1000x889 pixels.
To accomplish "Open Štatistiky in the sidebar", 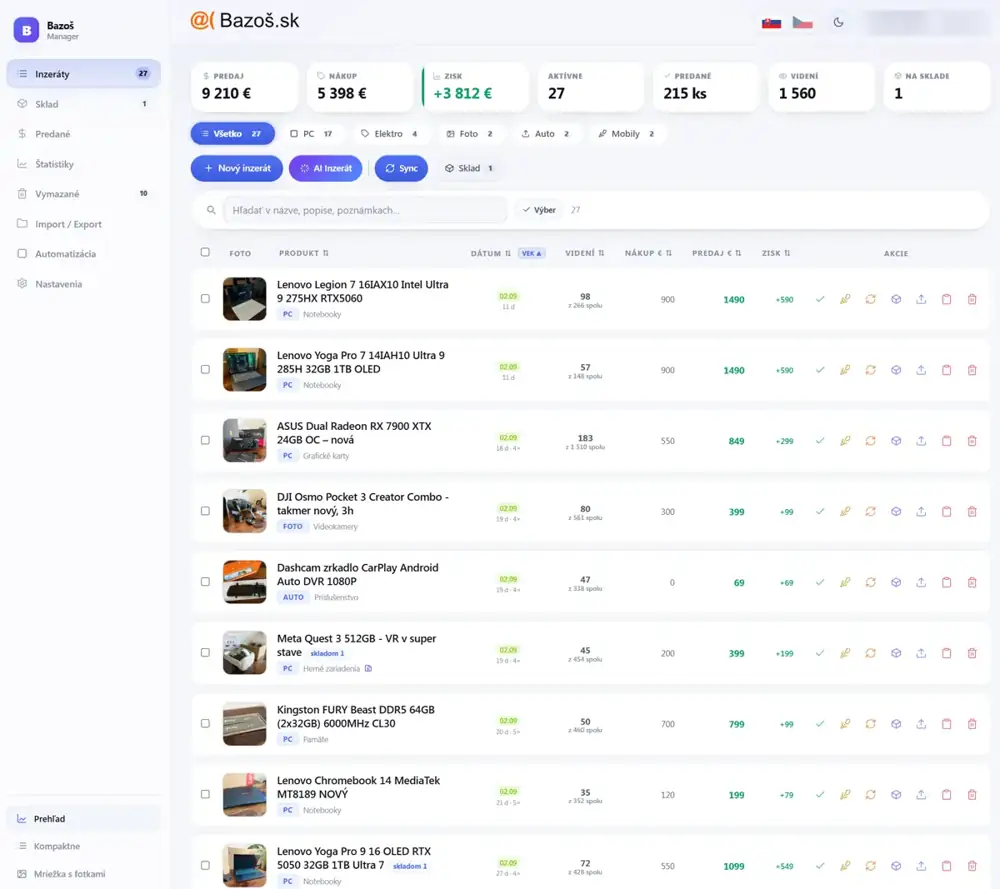I will tap(84, 164).
